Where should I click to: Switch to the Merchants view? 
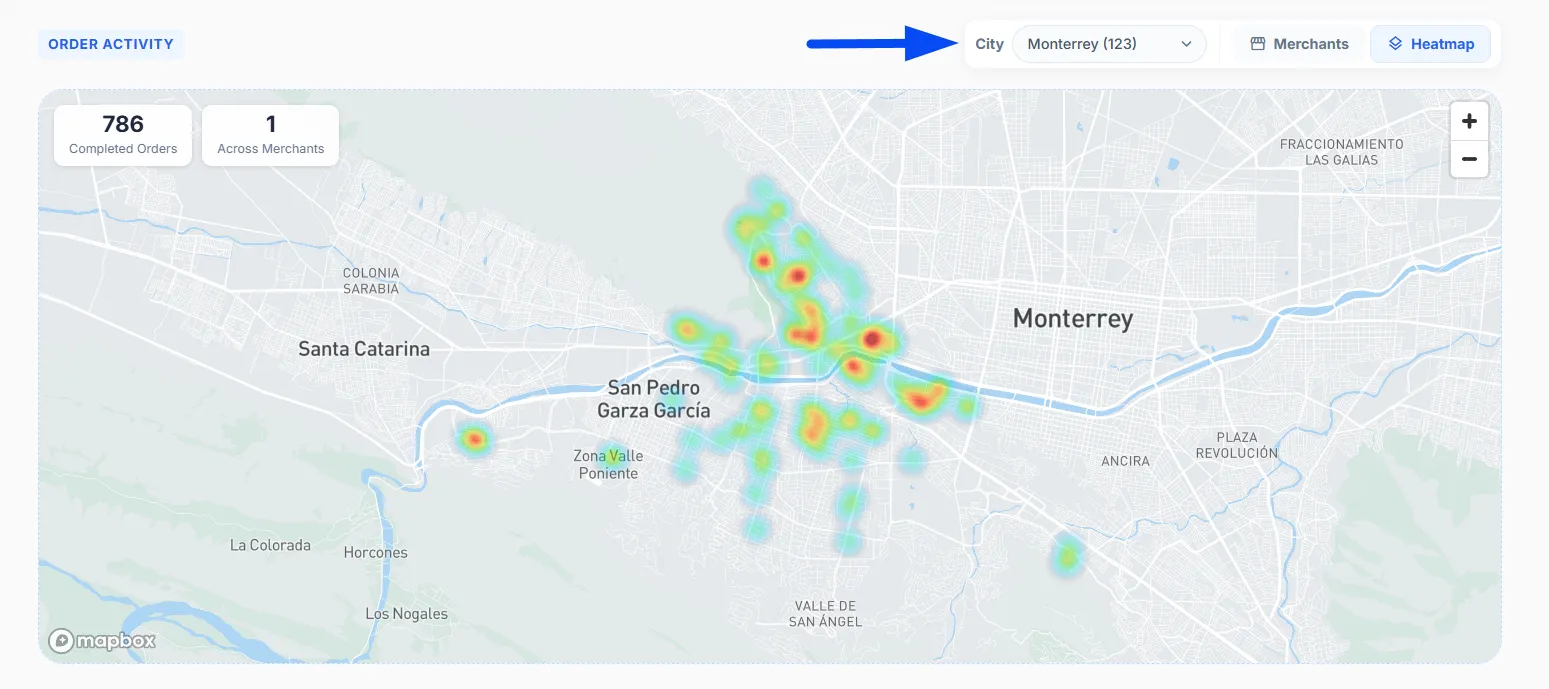click(x=1299, y=44)
